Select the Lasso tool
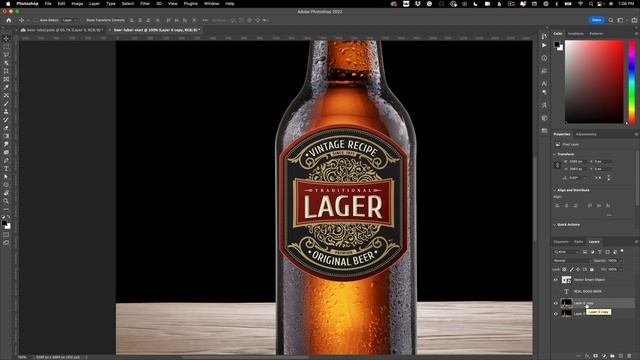 coord(6,55)
